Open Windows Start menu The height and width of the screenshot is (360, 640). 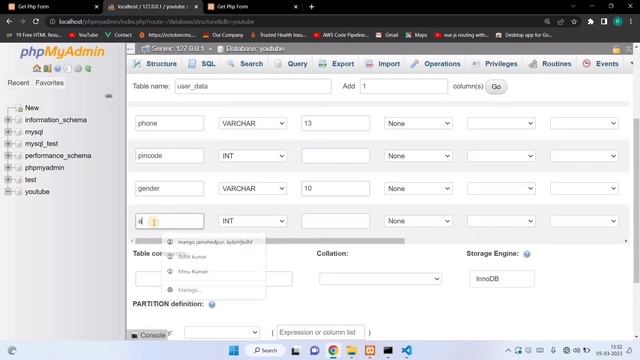[x=234, y=350]
